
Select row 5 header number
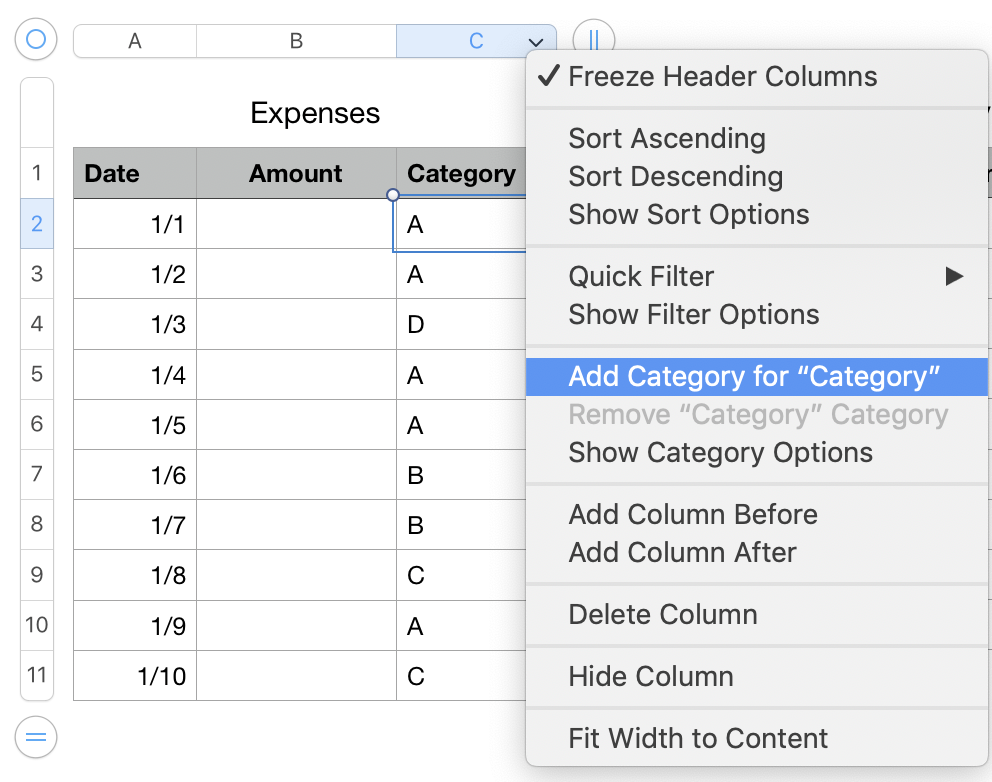[37, 374]
